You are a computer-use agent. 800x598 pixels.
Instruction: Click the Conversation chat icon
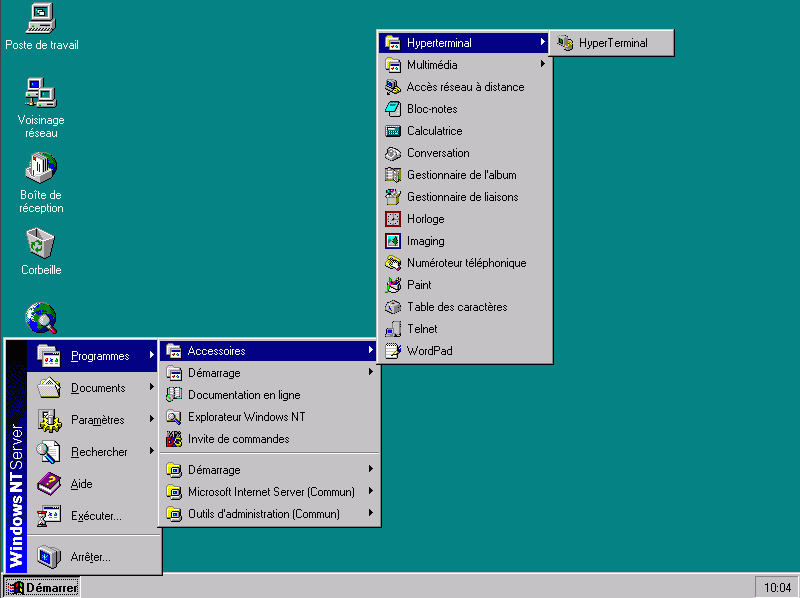[393, 153]
